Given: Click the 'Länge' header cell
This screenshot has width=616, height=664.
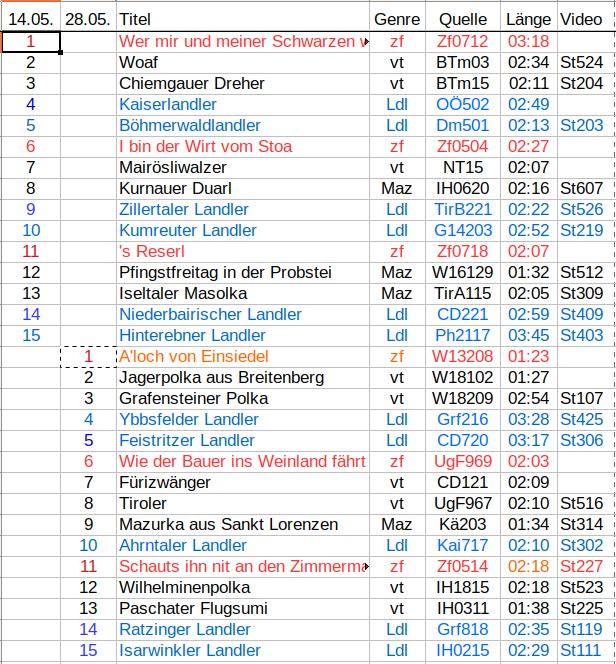Looking at the screenshot, I should point(528,19).
